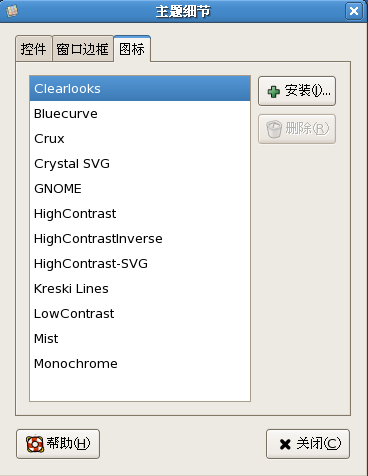Select HighContrastInverse theme row
The image size is (368, 476).
point(140,239)
